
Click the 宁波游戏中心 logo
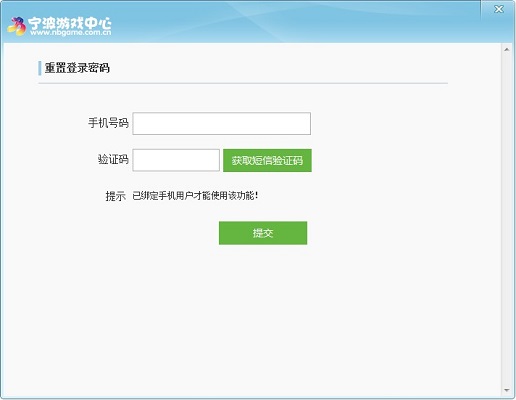click(59, 26)
